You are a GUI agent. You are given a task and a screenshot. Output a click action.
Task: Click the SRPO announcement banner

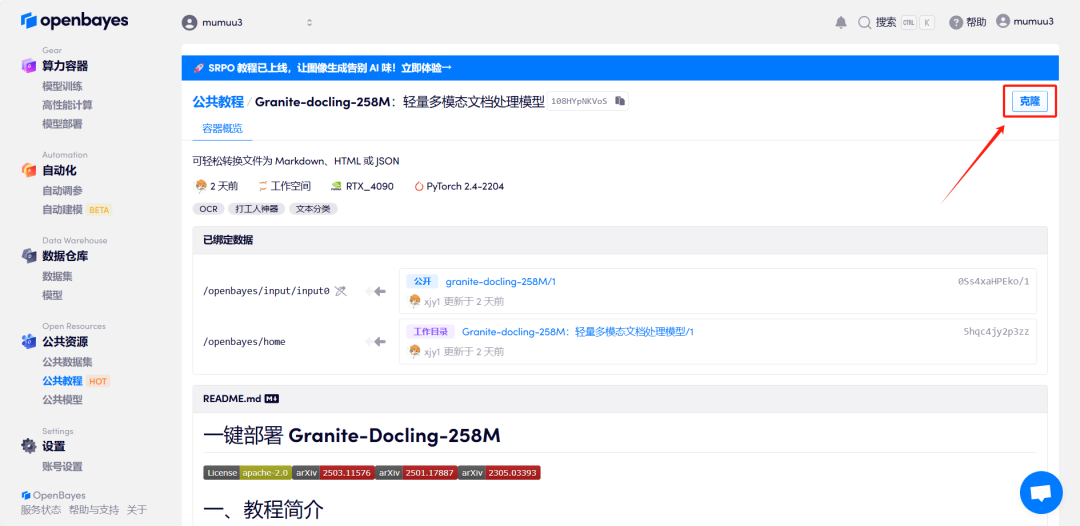[x=620, y=68]
